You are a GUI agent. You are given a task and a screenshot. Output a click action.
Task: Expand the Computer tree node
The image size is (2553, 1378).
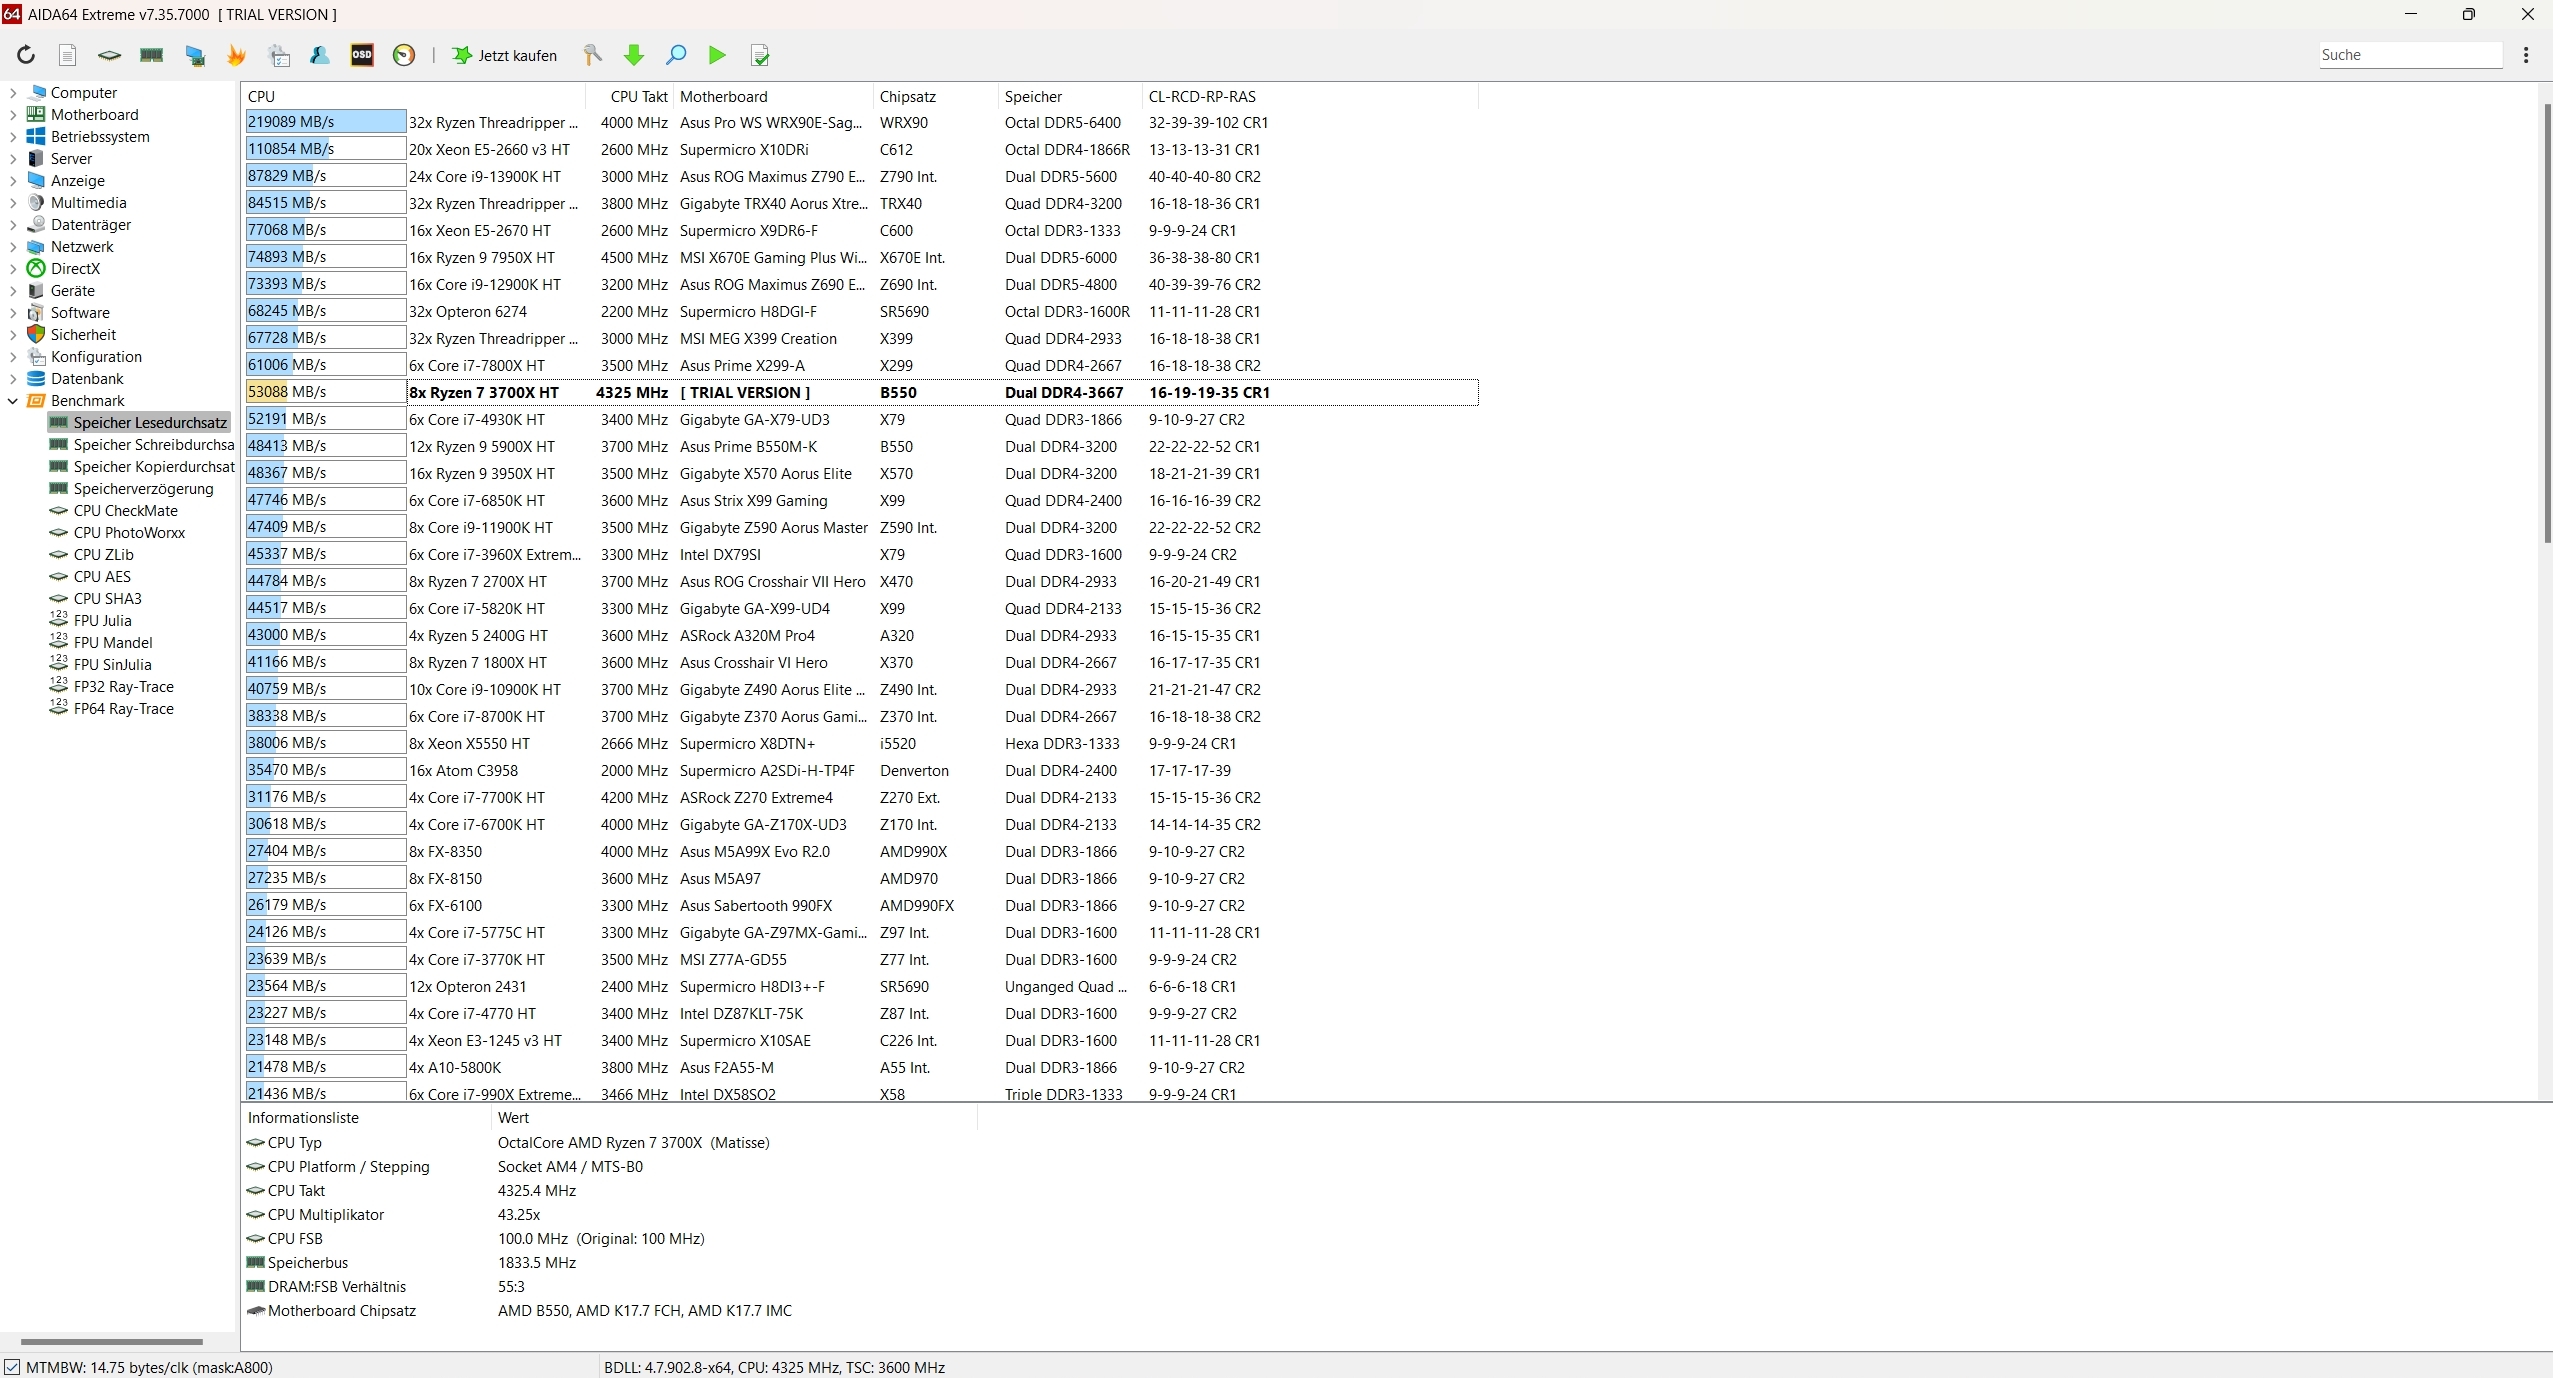[x=13, y=93]
